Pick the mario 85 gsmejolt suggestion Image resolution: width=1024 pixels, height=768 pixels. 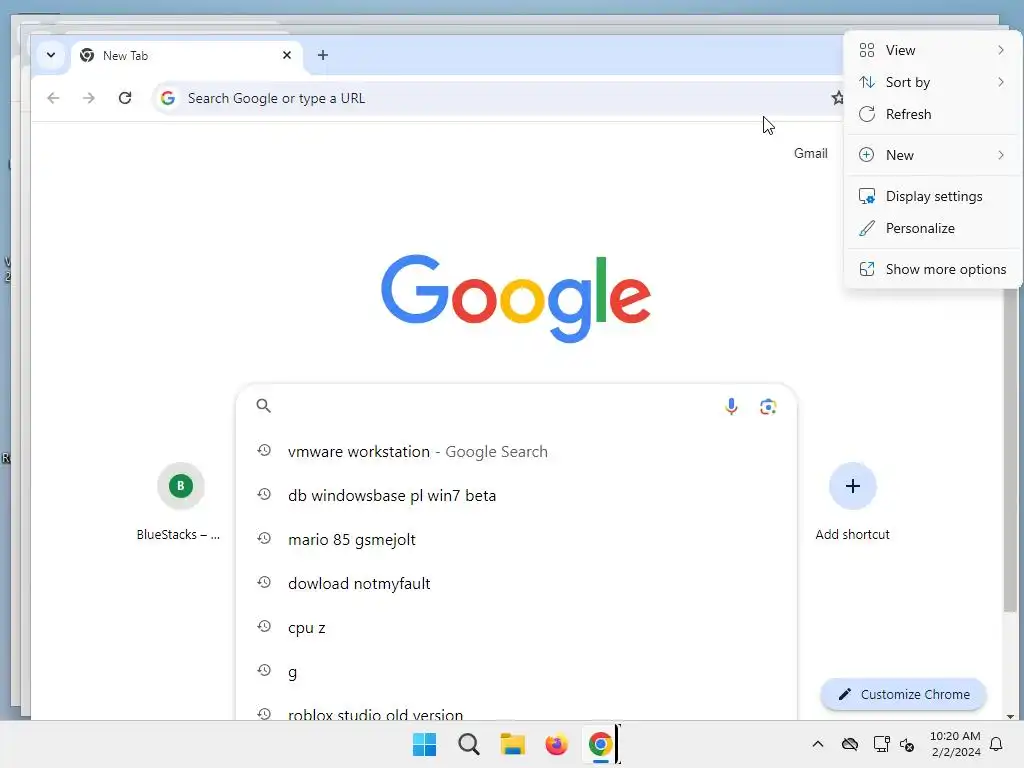pos(516,540)
